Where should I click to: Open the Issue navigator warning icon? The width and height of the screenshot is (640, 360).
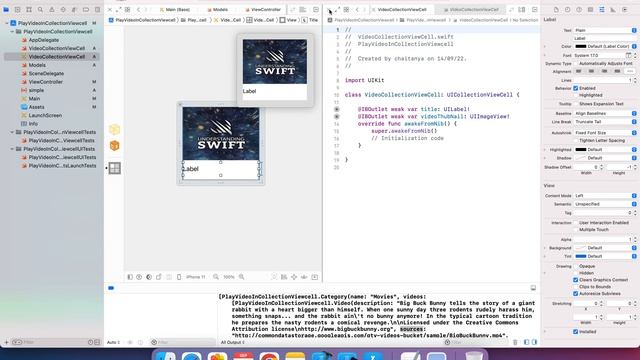52,9
